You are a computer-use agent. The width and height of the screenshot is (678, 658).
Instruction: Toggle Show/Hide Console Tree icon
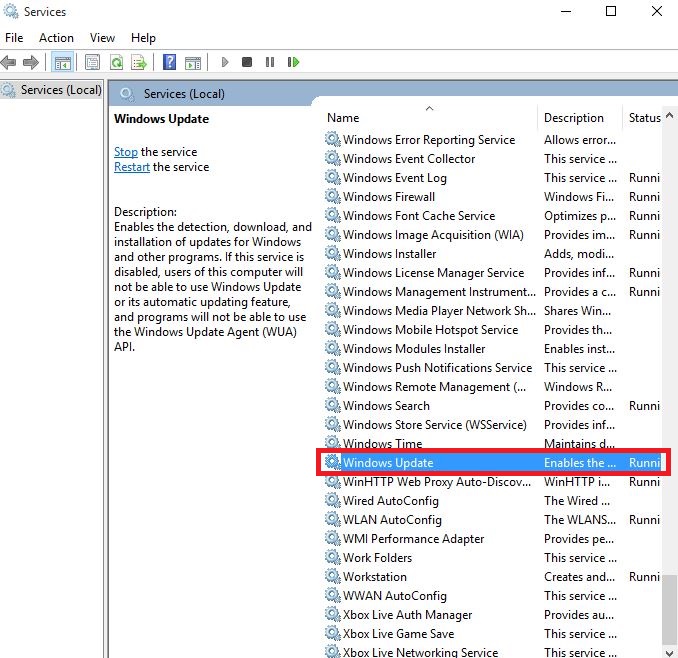tap(63, 63)
